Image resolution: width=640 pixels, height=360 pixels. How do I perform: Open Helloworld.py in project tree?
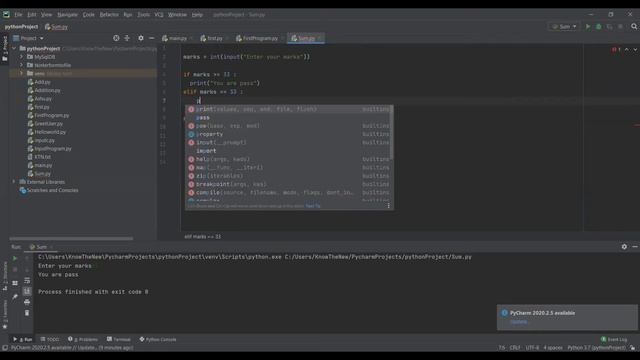pos(47,132)
